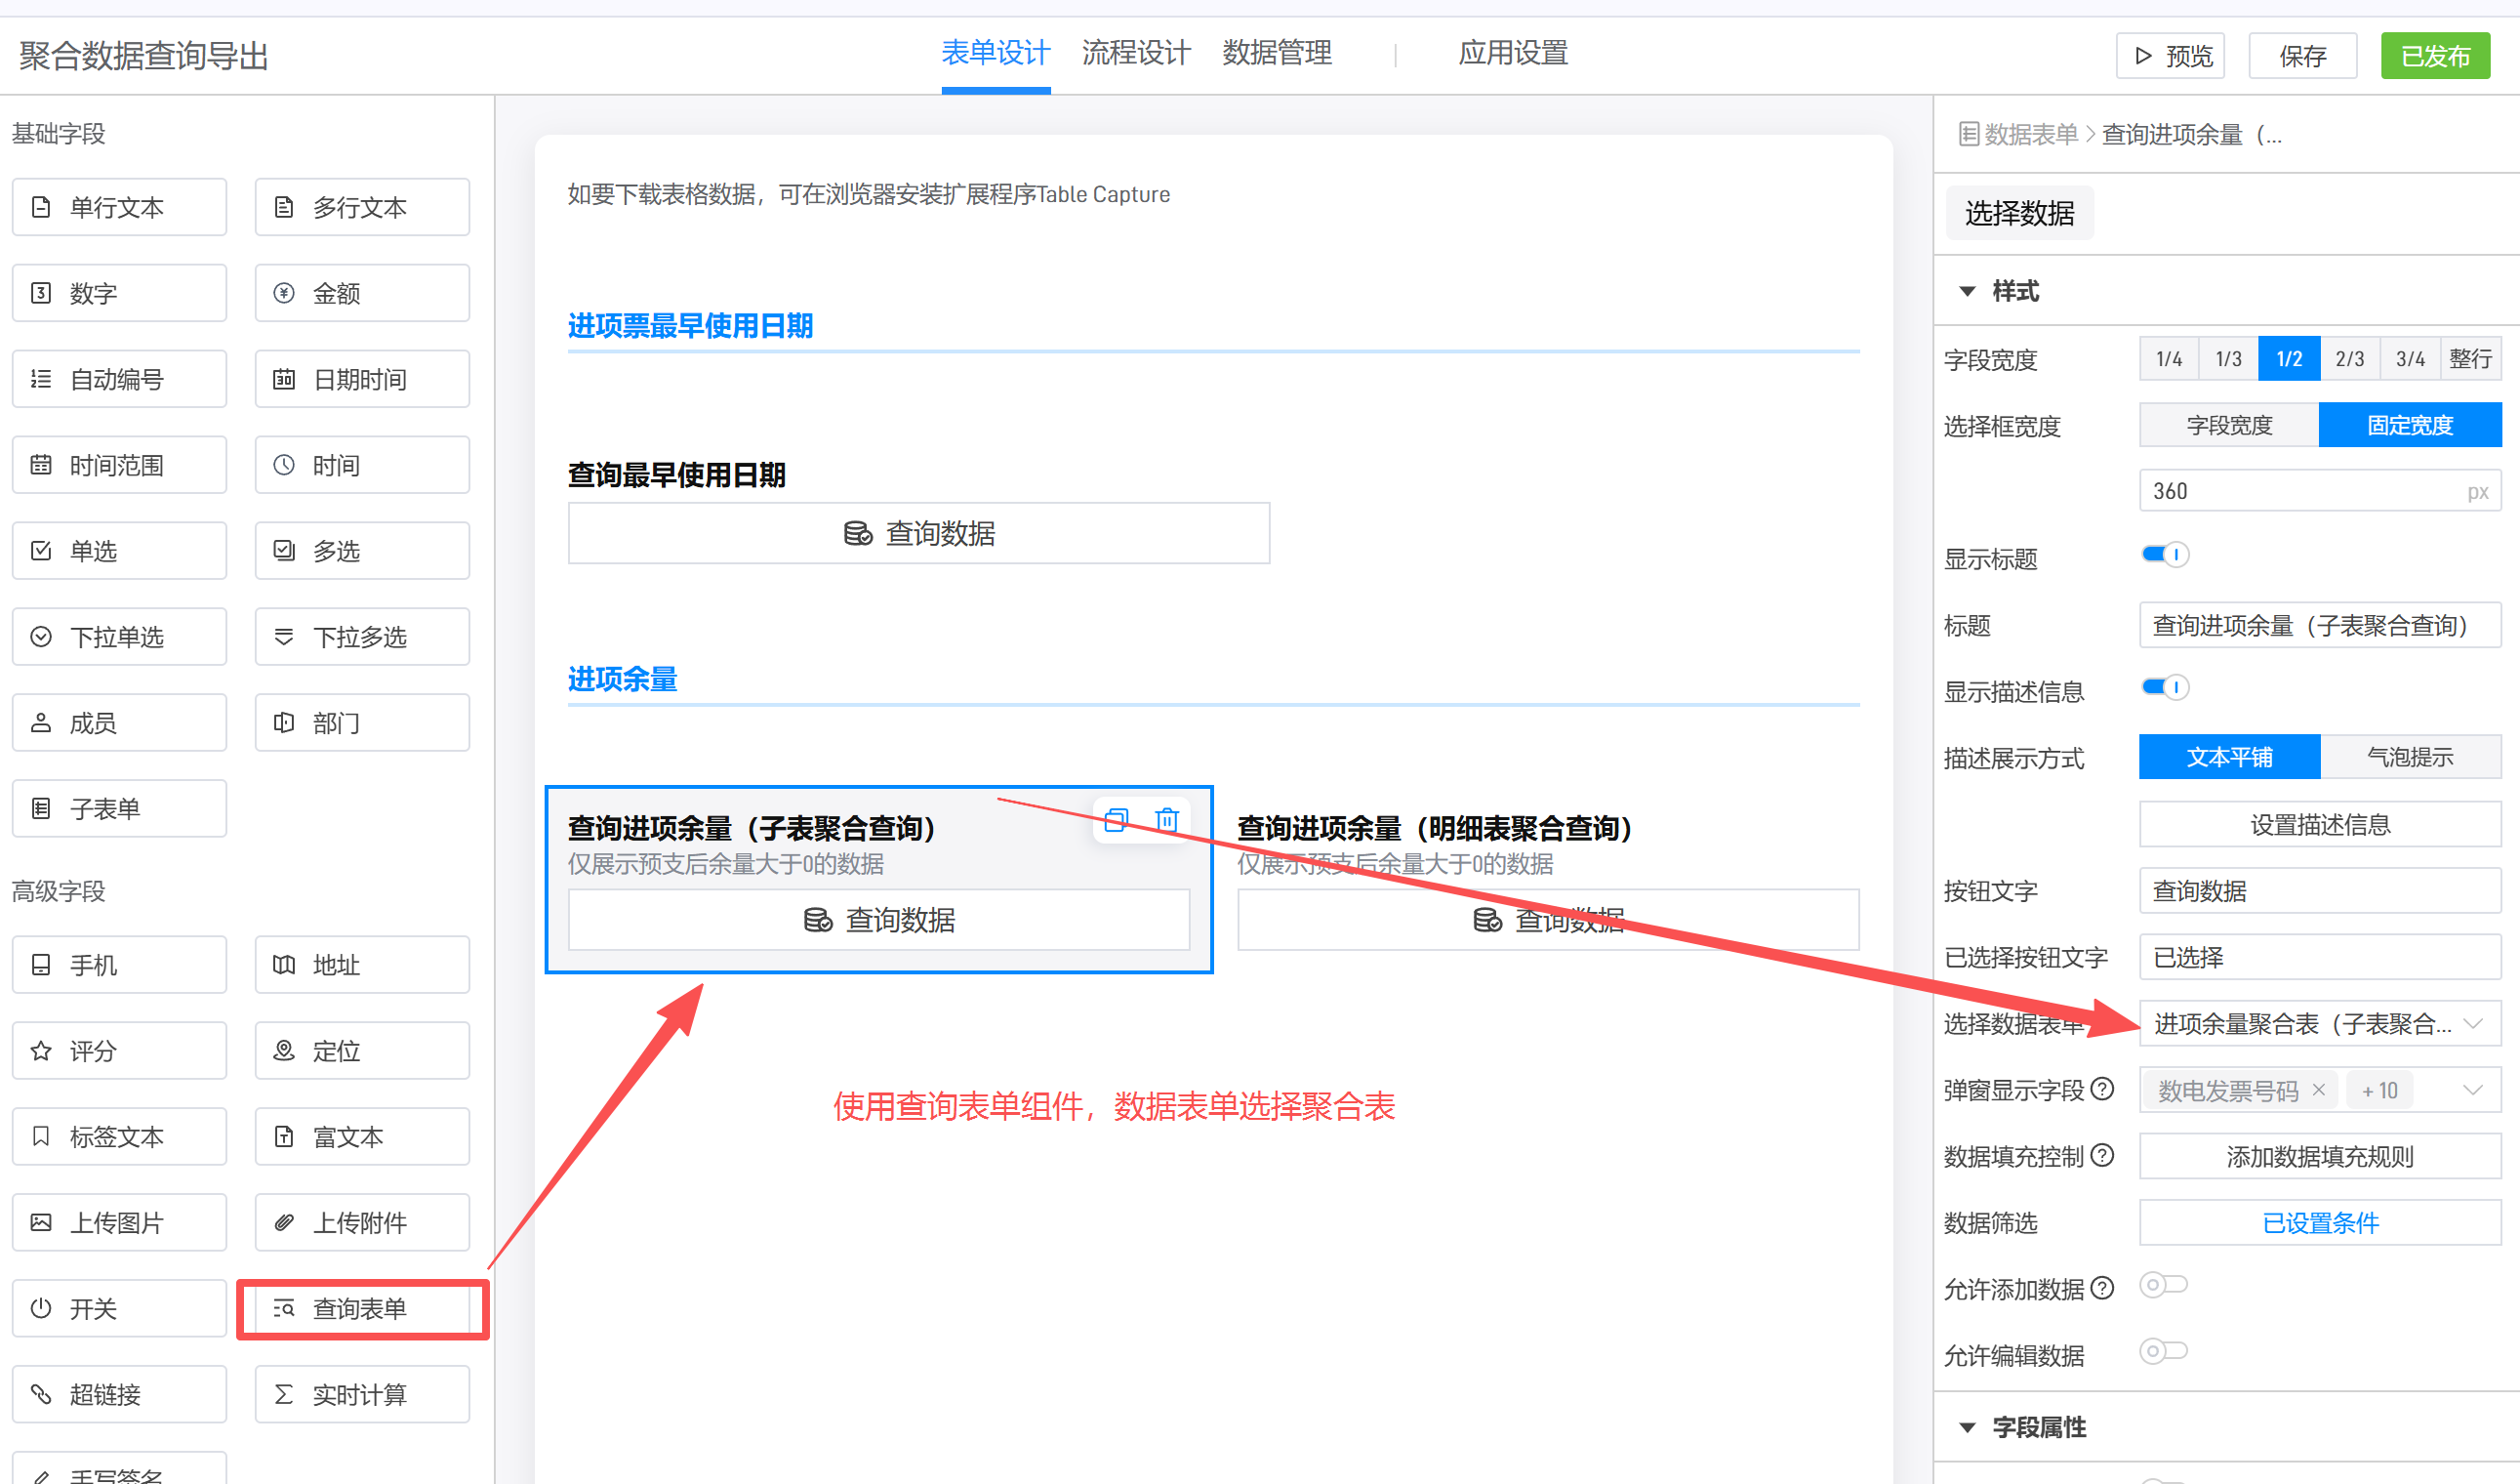
Task: Toggle the 显示描述信息 switch
Action: coord(2164,688)
